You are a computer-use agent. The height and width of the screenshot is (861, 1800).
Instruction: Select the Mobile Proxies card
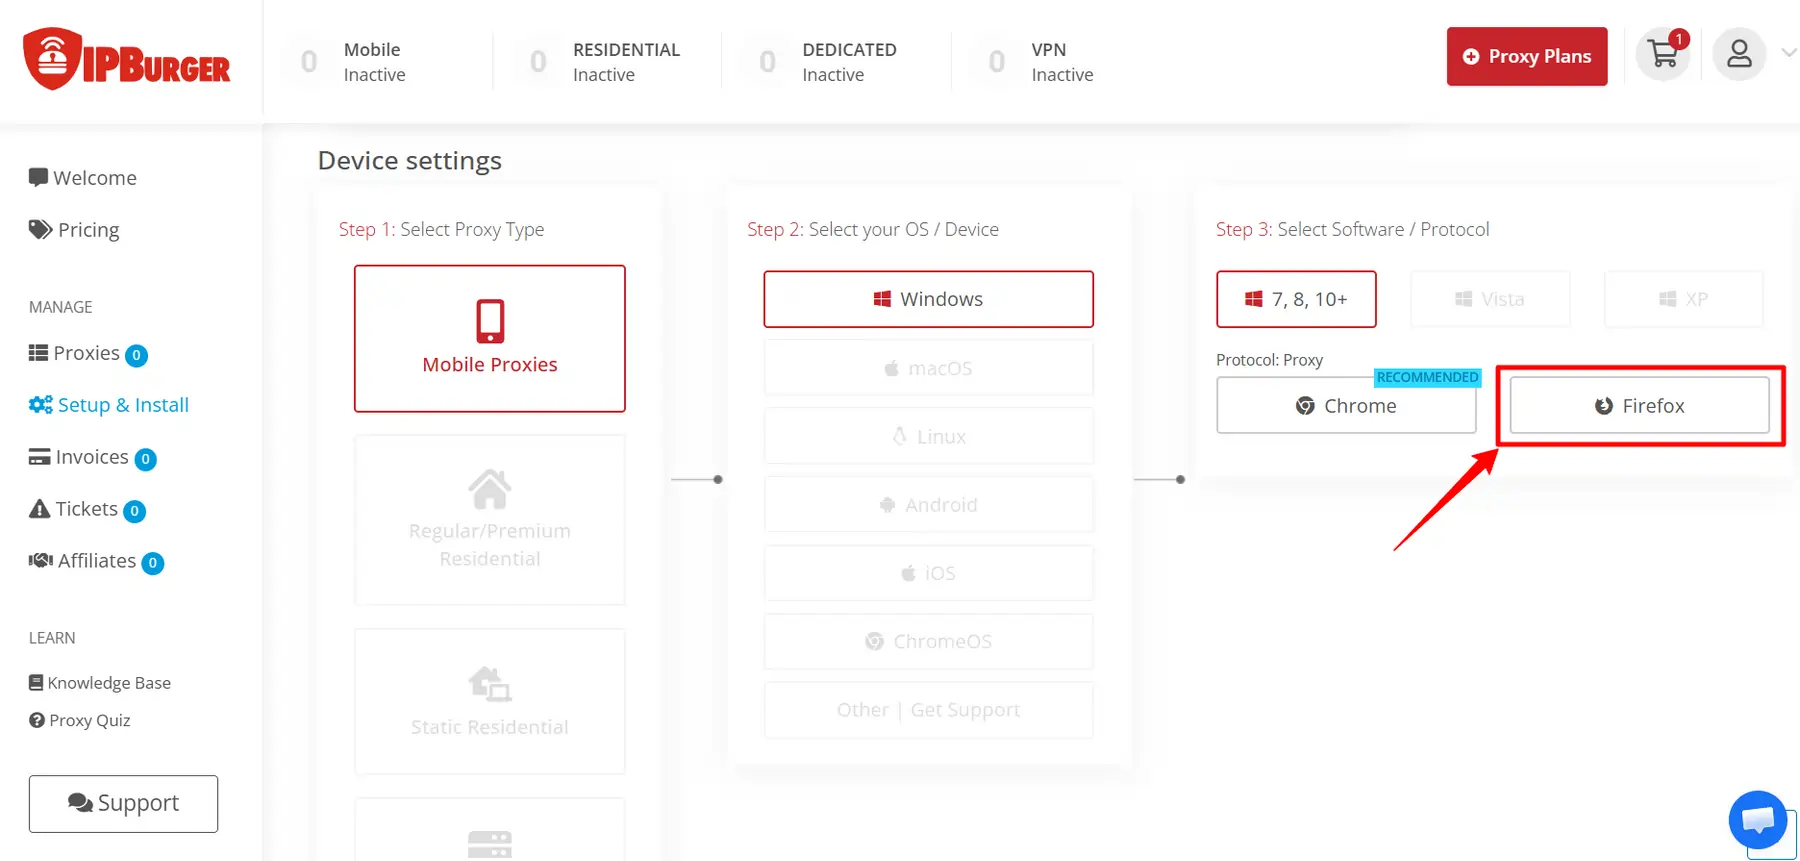[490, 338]
